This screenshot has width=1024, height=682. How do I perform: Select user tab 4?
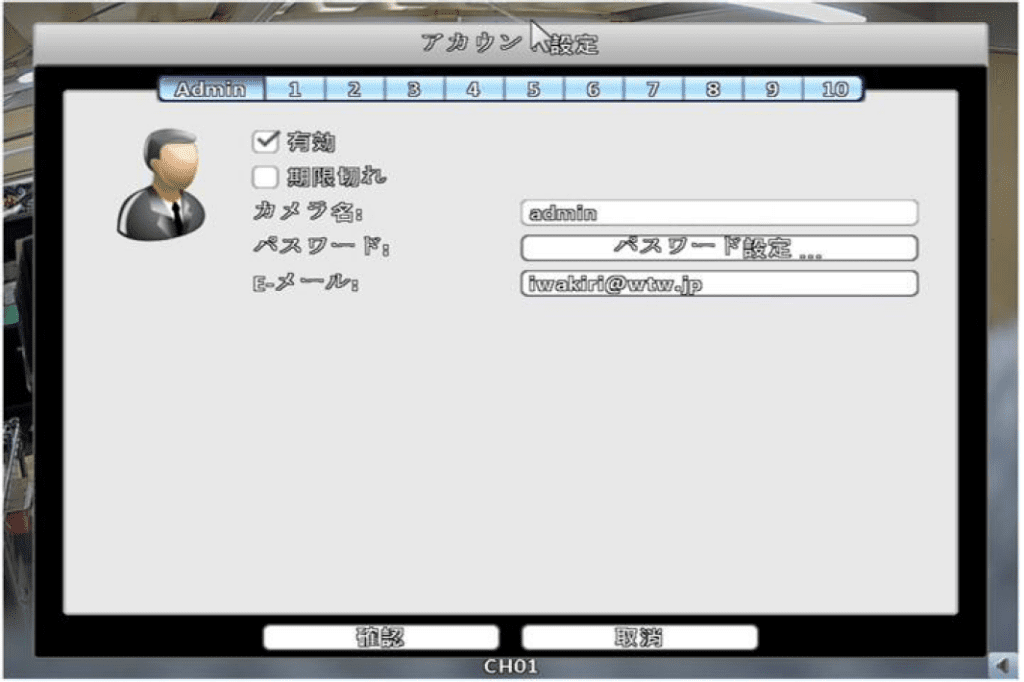click(473, 89)
